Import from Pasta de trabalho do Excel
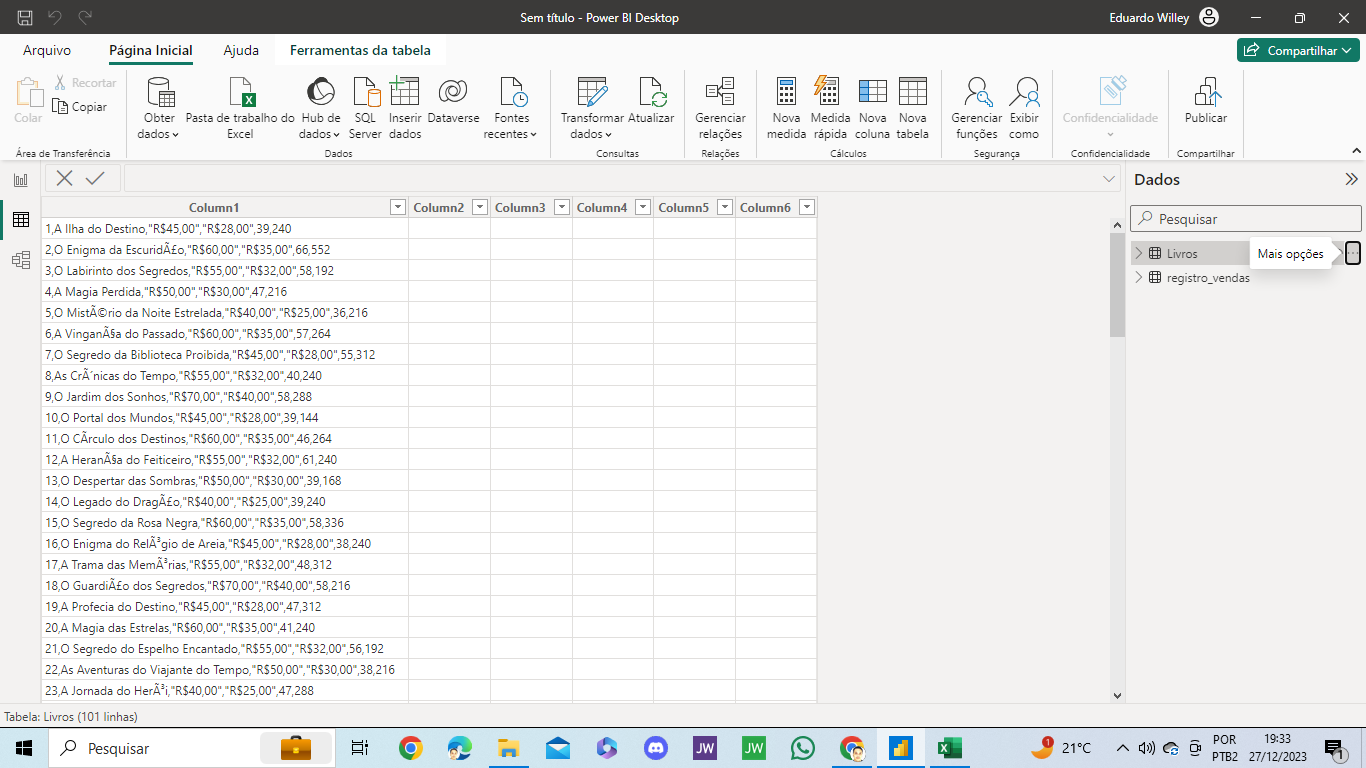Viewport: 1366px width, 768px height. click(x=240, y=108)
